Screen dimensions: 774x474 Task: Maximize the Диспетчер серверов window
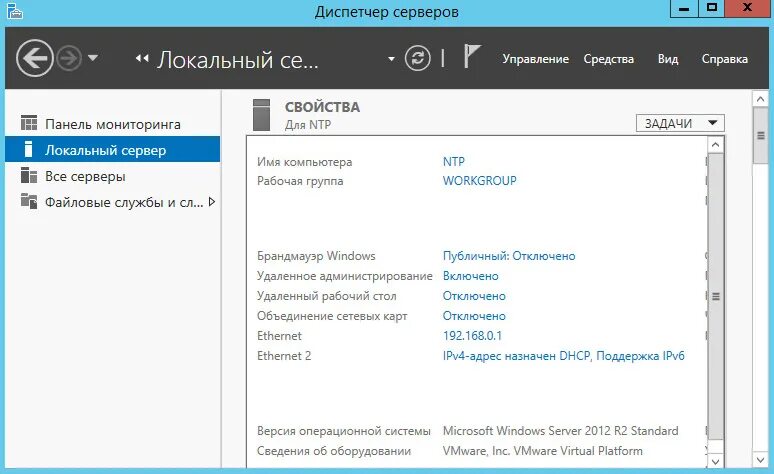[x=712, y=9]
